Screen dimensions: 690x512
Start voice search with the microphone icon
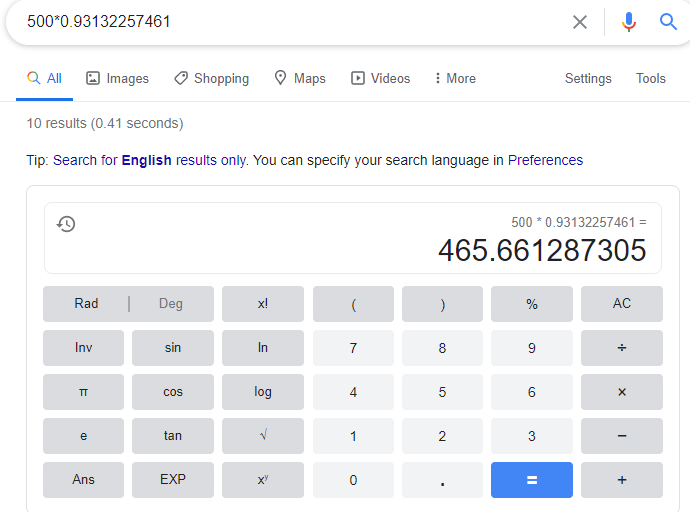tap(629, 22)
